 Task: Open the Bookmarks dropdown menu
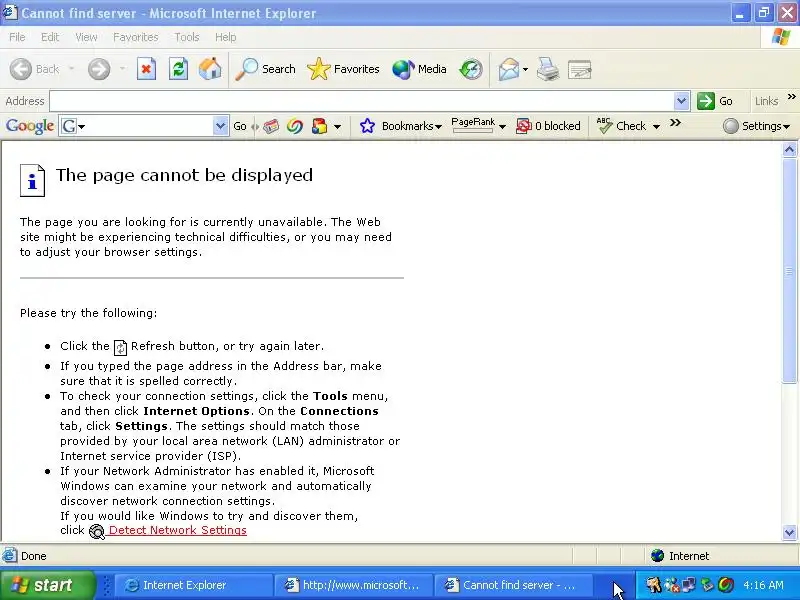(438, 127)
